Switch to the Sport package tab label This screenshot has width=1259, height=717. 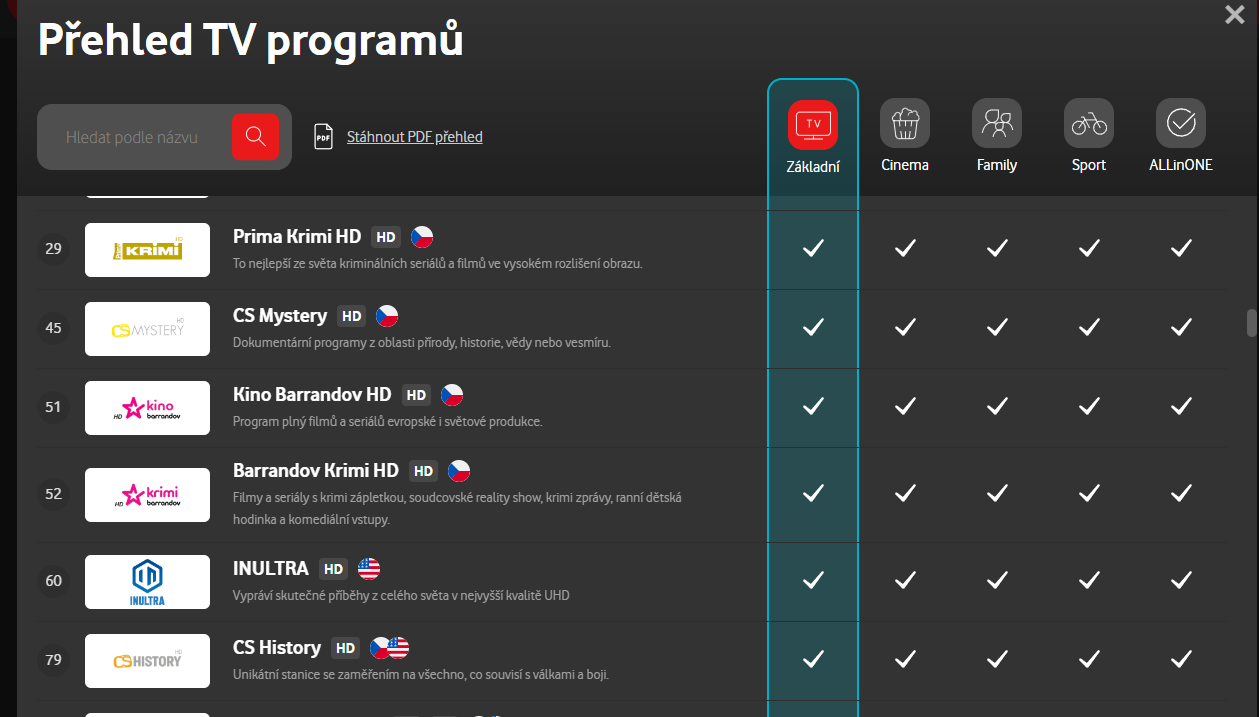[1089, 165]
